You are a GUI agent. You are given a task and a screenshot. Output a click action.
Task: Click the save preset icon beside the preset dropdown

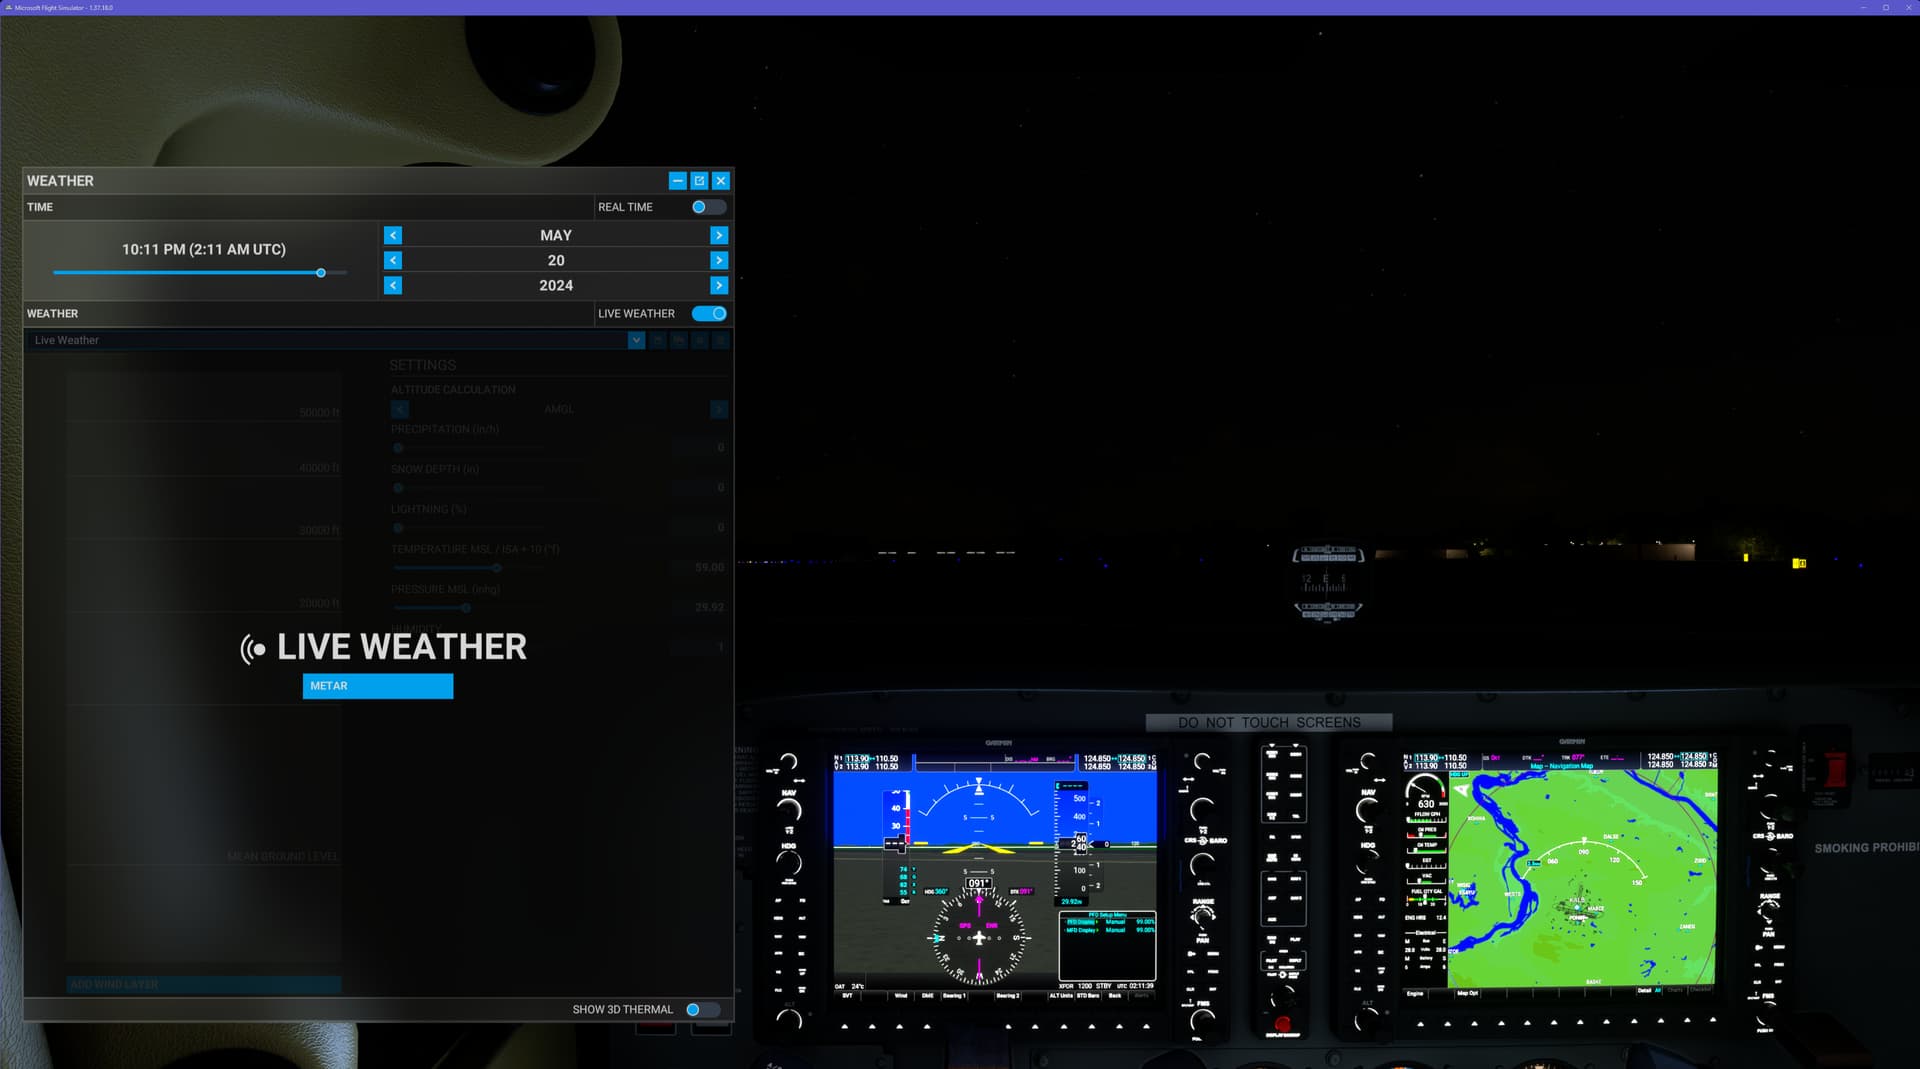click(657, 340)
